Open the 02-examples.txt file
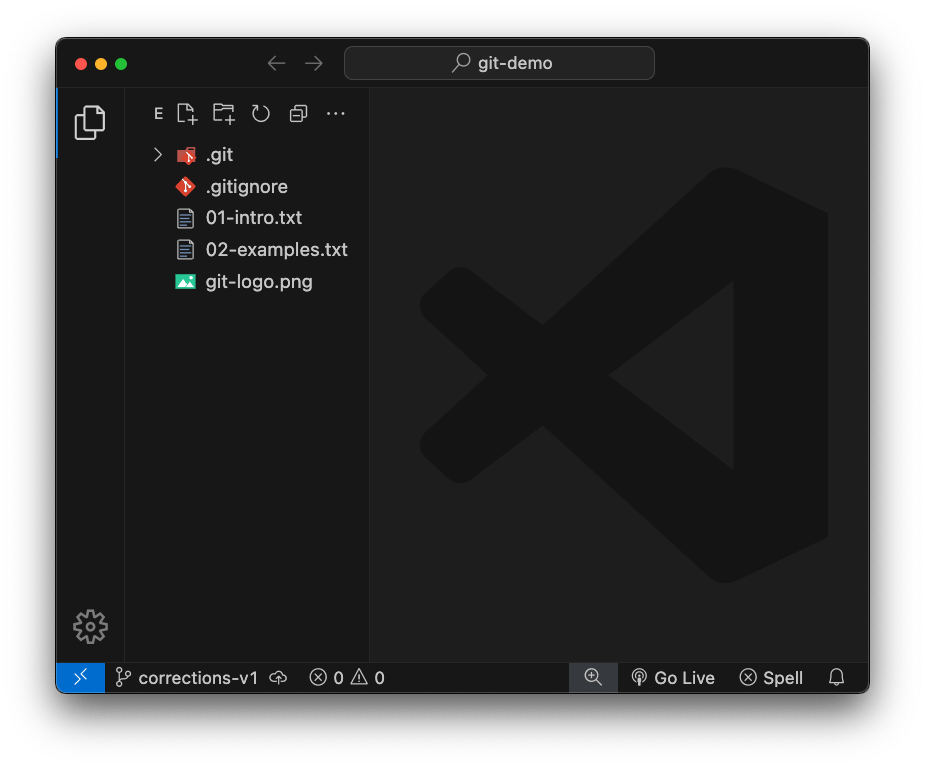The image size is (925, 767). 247,250
